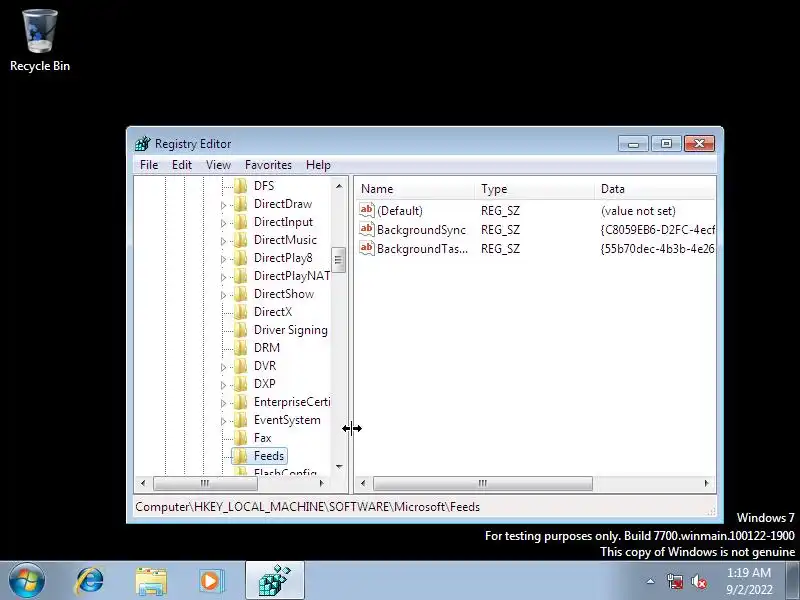Click the DirectMusic folder icon
Viewport: 800px width, 600px height.
240,240
